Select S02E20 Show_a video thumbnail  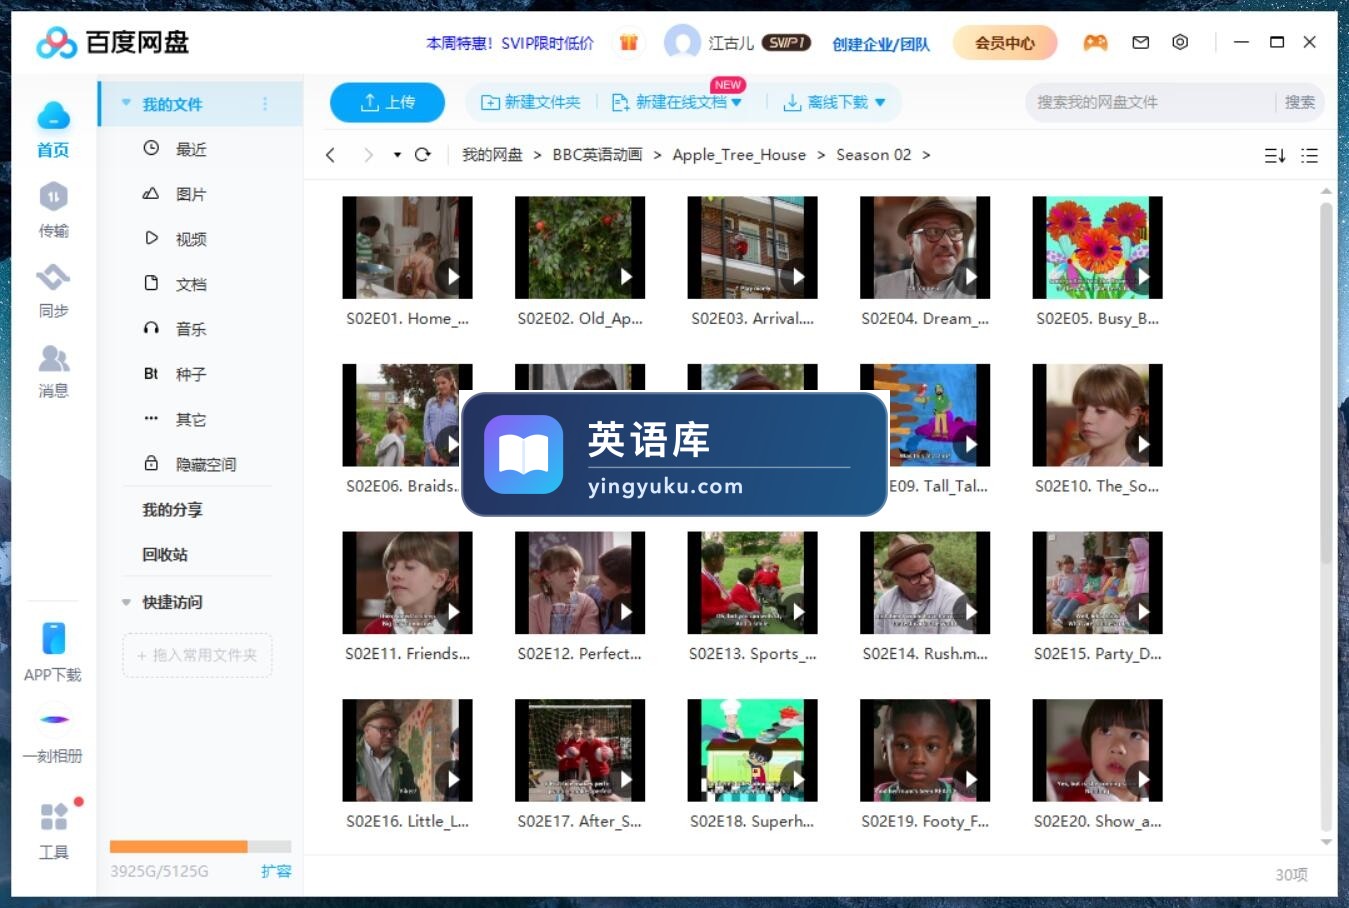tap(1097, 750)
